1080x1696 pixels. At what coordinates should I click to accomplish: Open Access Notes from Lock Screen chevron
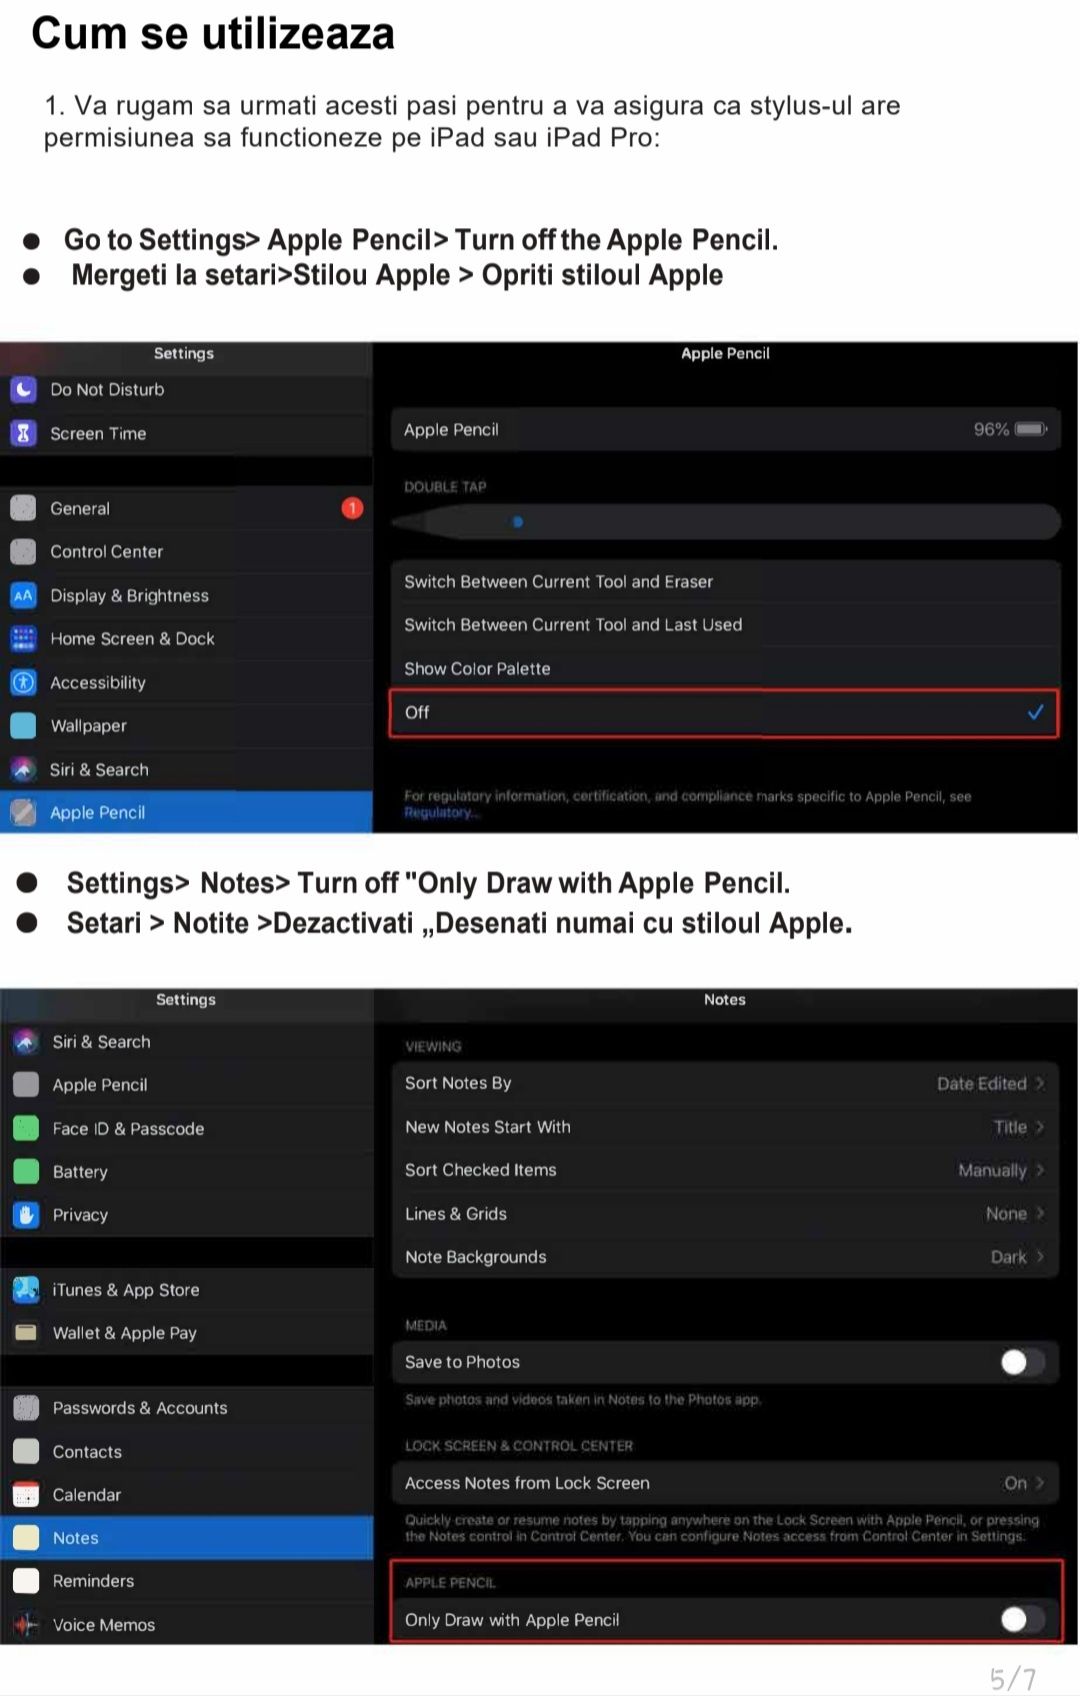click(x=1040, y=1483)
